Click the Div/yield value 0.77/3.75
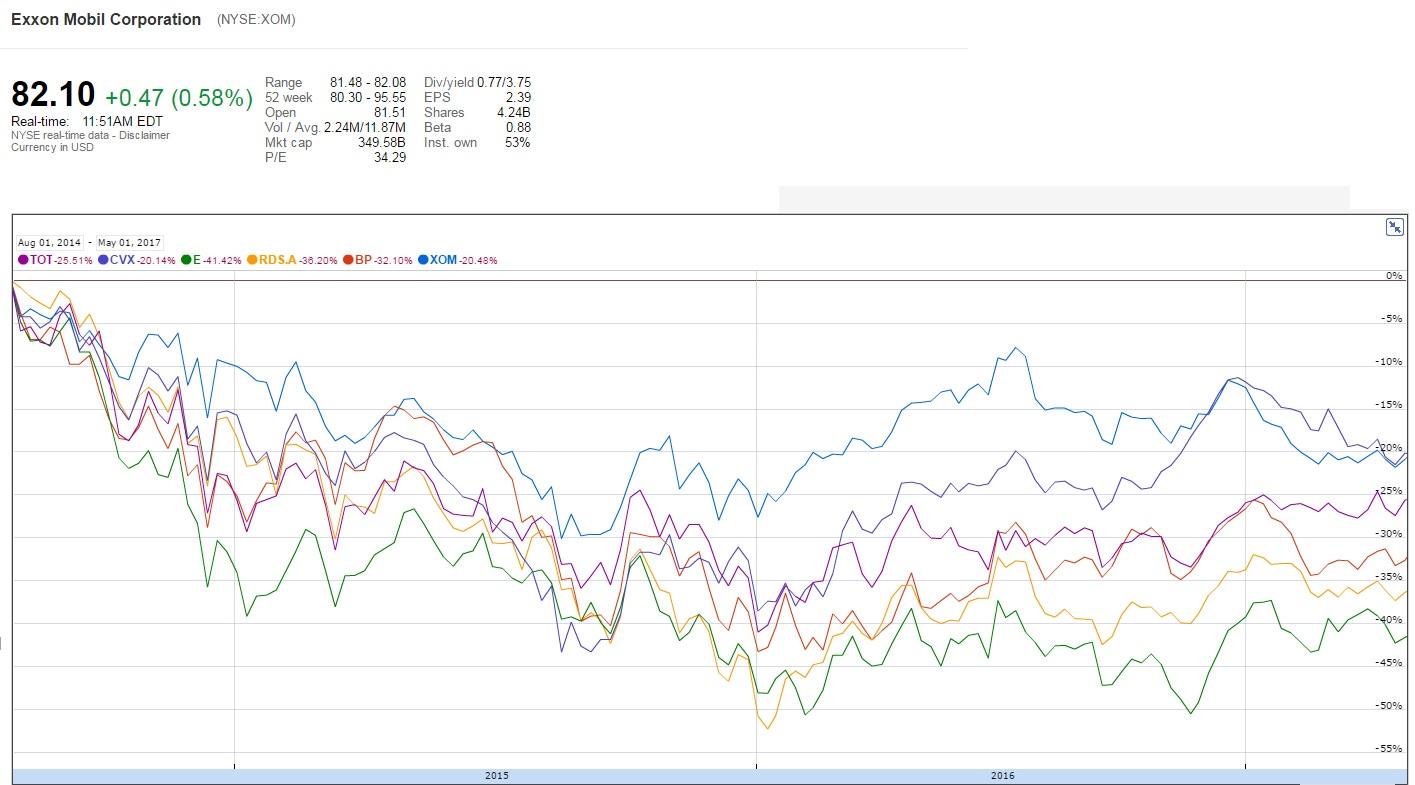 [504, 82]
